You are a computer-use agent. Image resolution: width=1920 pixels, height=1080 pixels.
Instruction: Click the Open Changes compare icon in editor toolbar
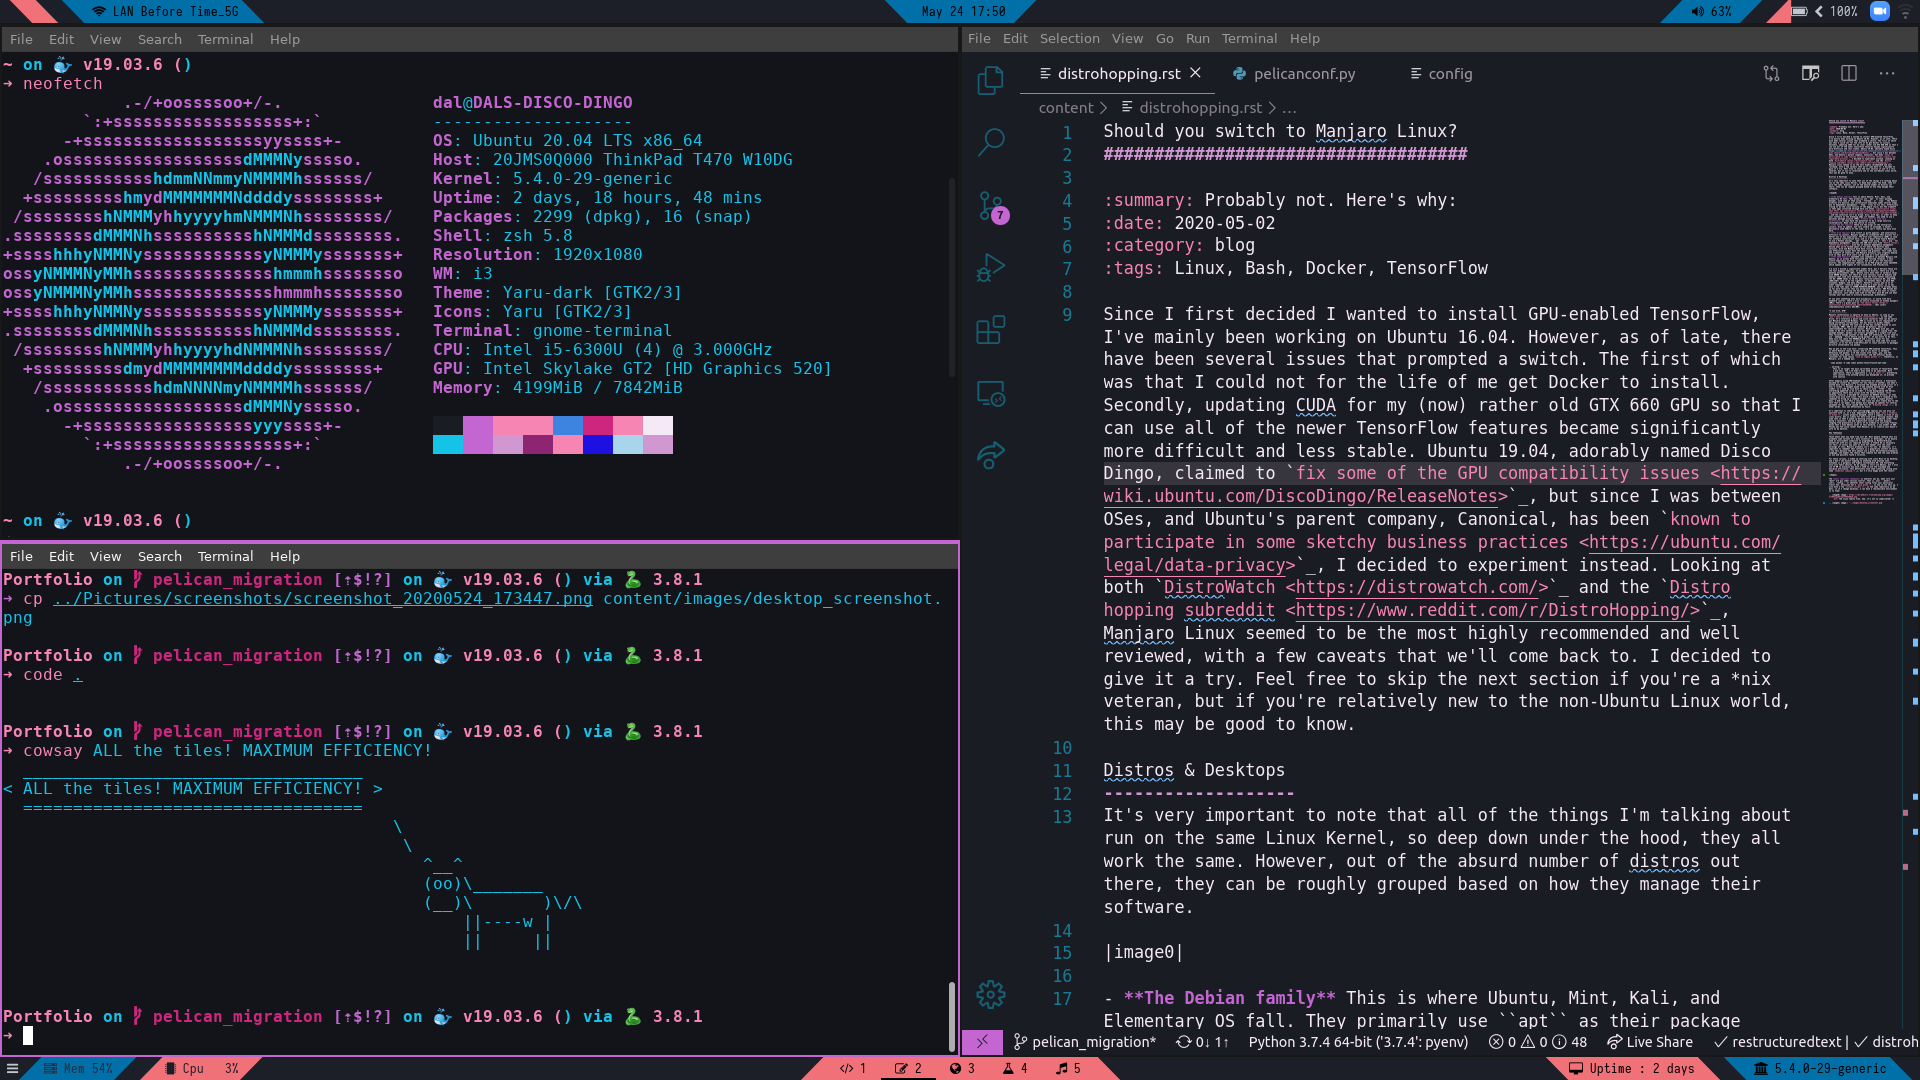tap(1771, 73)
